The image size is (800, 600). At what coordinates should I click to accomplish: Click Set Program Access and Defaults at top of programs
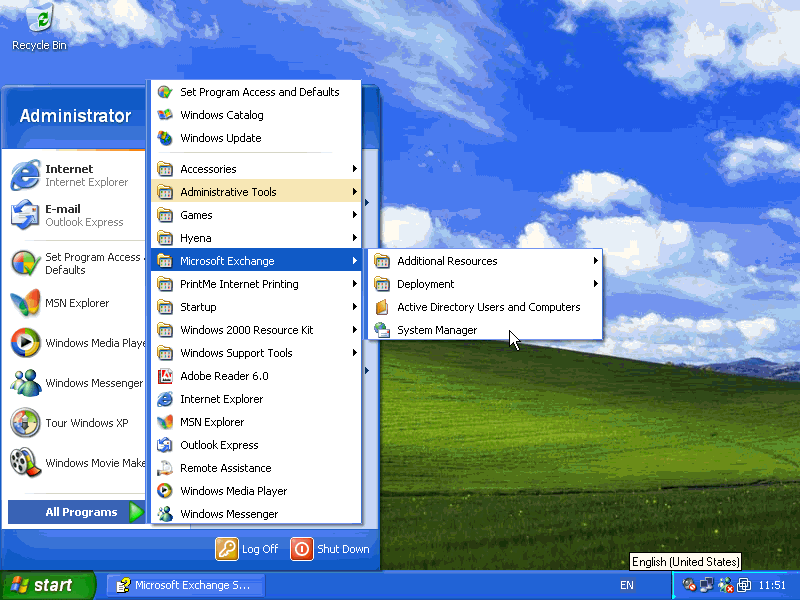(x=256, y=92)
